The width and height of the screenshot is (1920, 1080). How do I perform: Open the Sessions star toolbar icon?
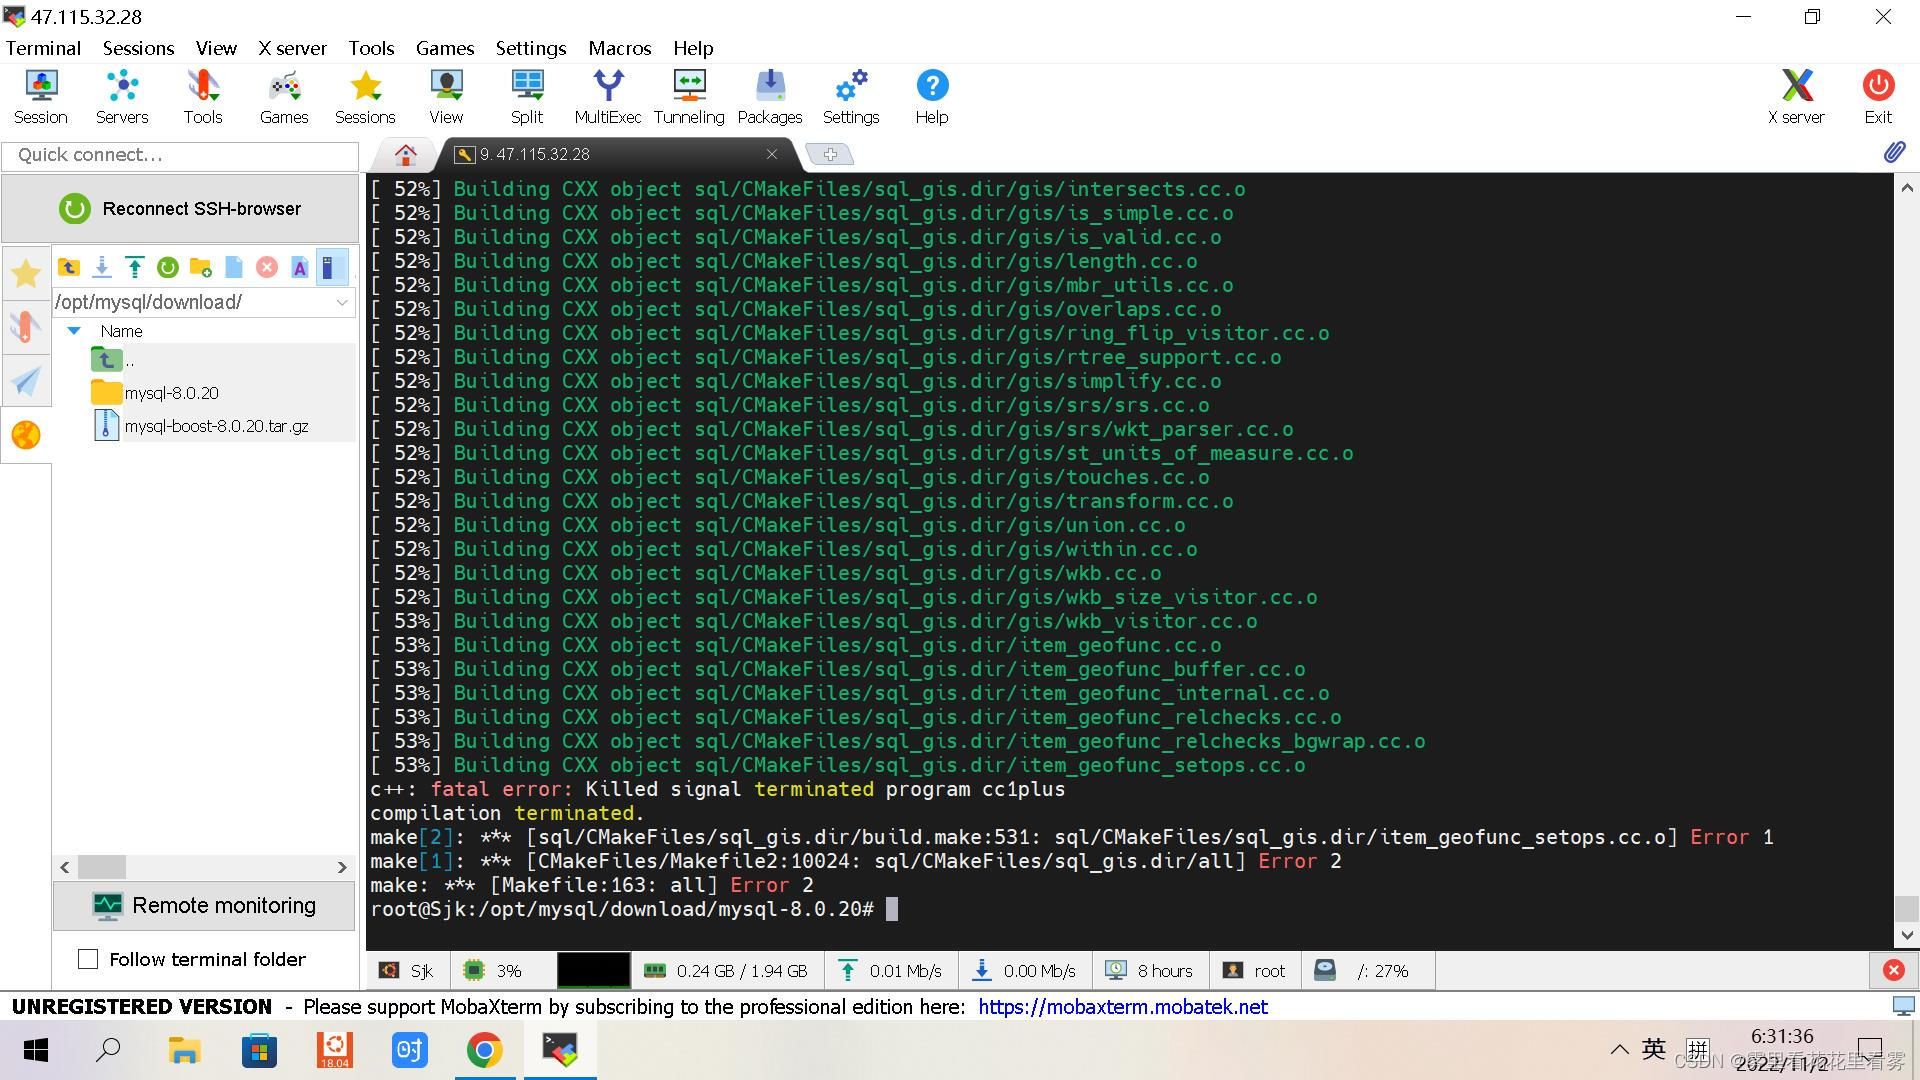pos(365,97)
